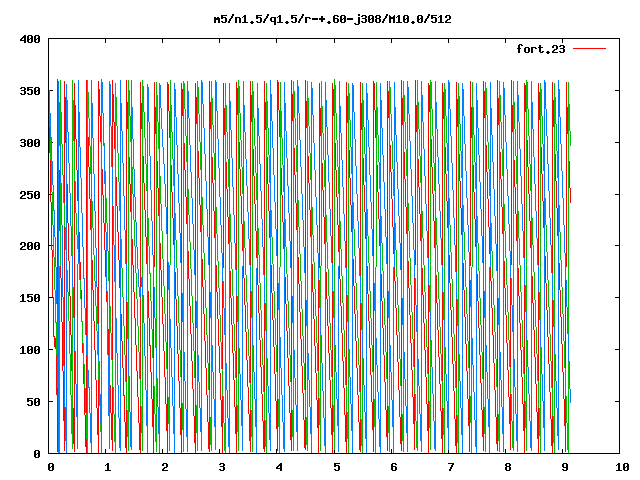
Task: Click the x-axis label 7
Action: [x=451, y=467]
